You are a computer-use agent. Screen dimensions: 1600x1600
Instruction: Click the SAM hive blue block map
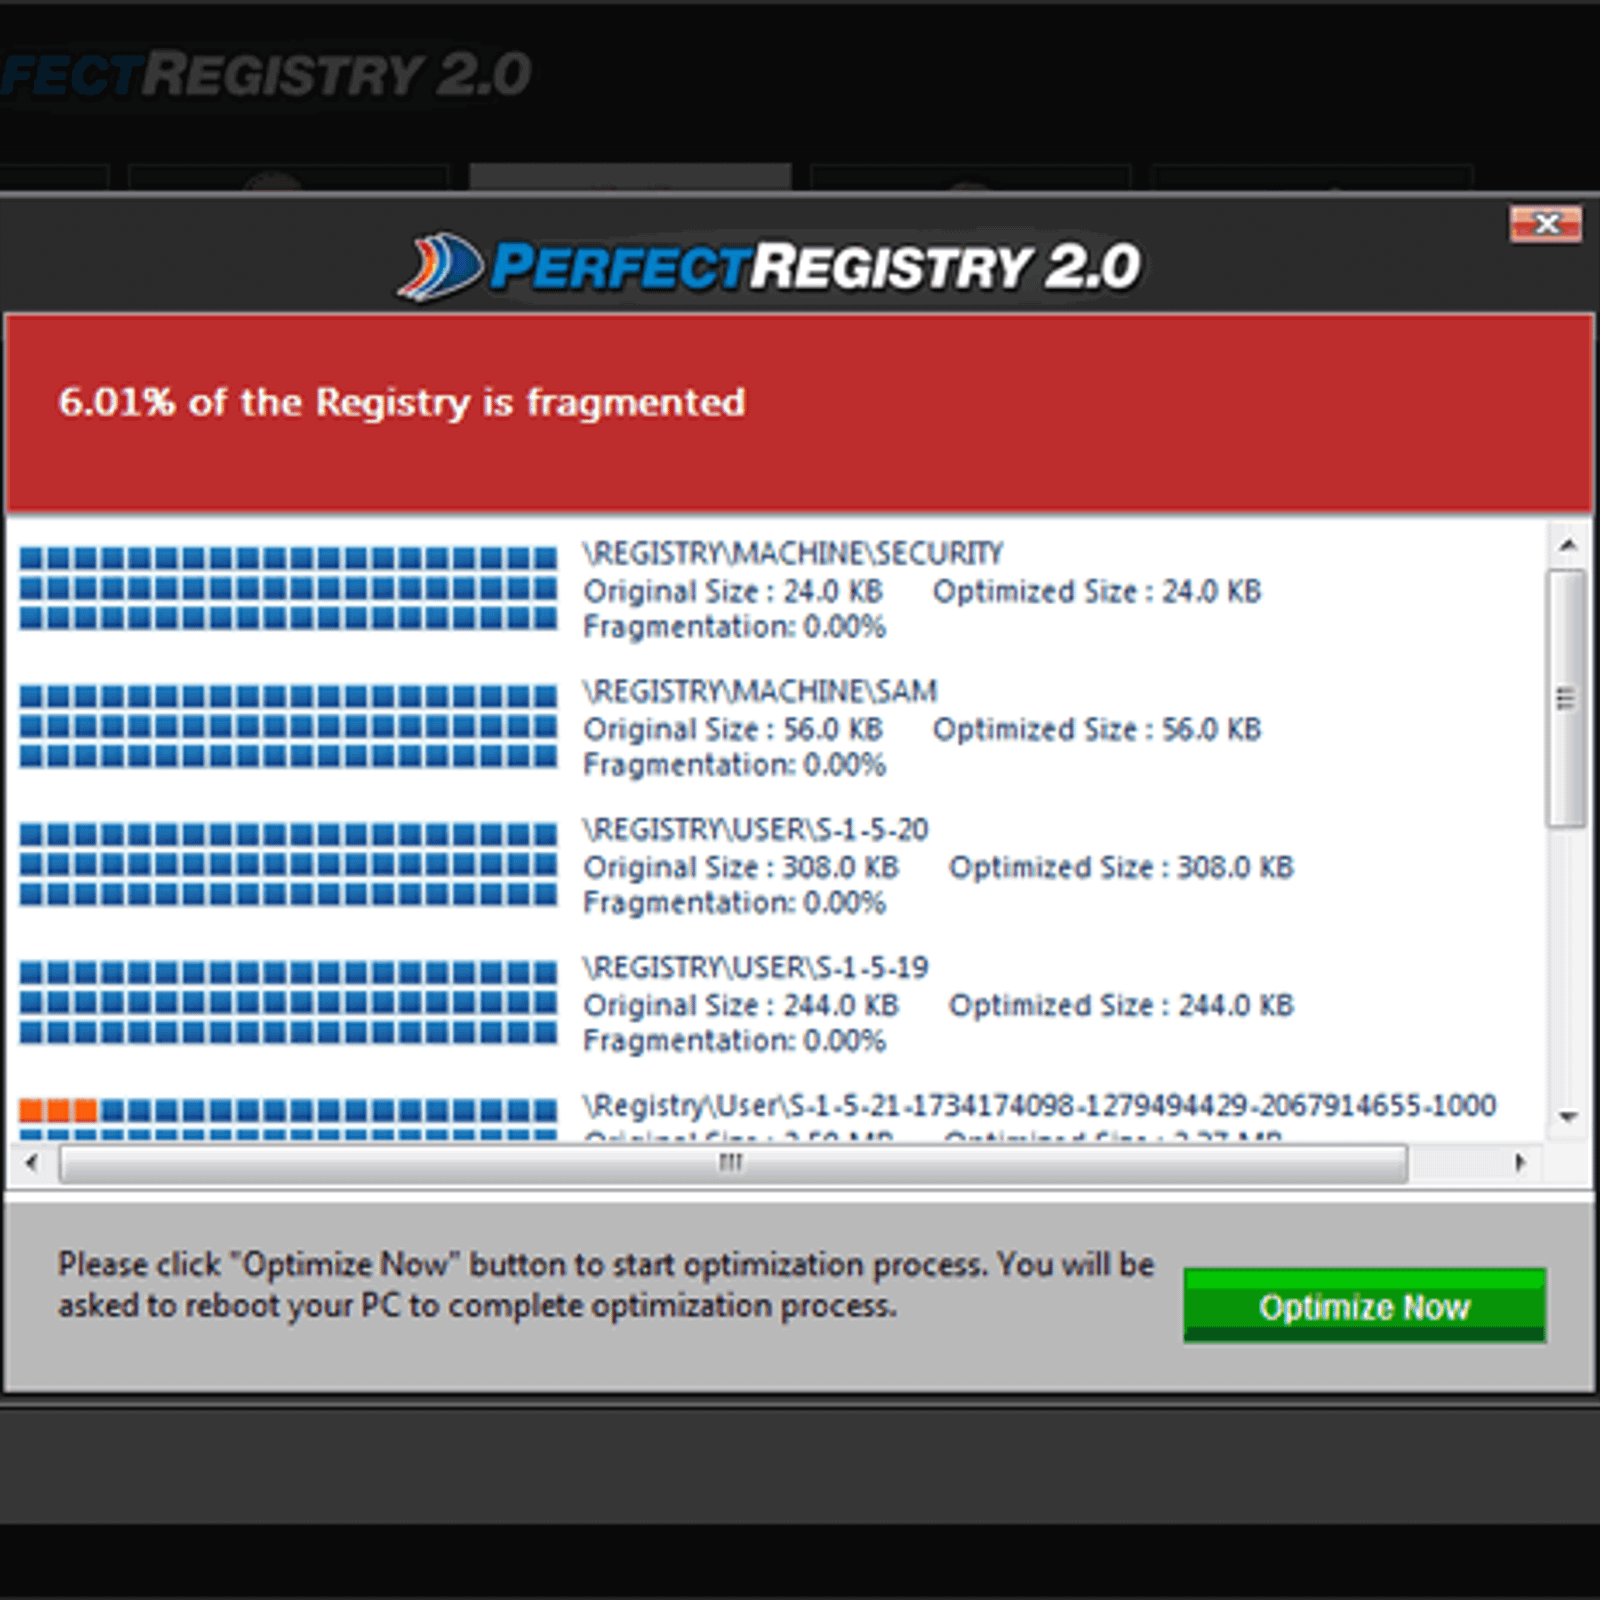288,726
